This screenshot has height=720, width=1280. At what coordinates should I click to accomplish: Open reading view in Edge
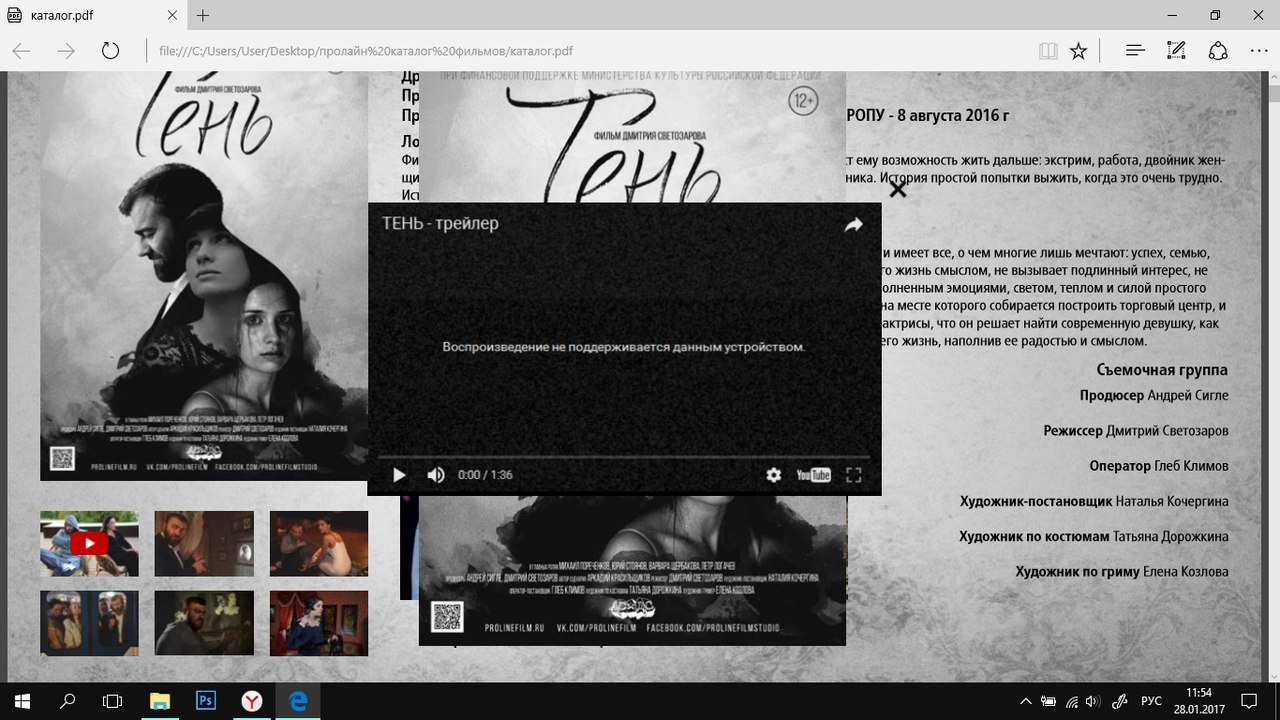1047,51
